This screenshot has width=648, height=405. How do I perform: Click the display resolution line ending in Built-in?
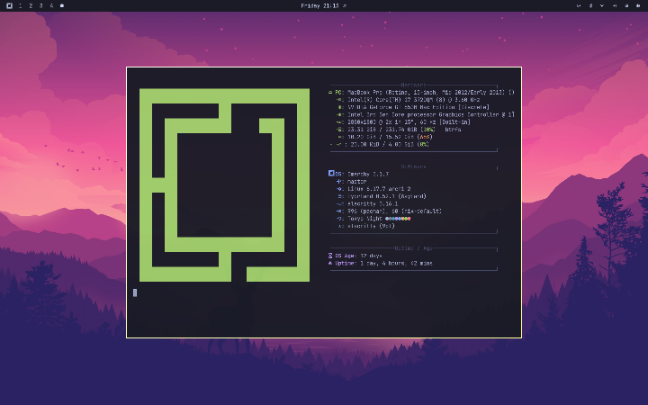(x=403, y=122)
